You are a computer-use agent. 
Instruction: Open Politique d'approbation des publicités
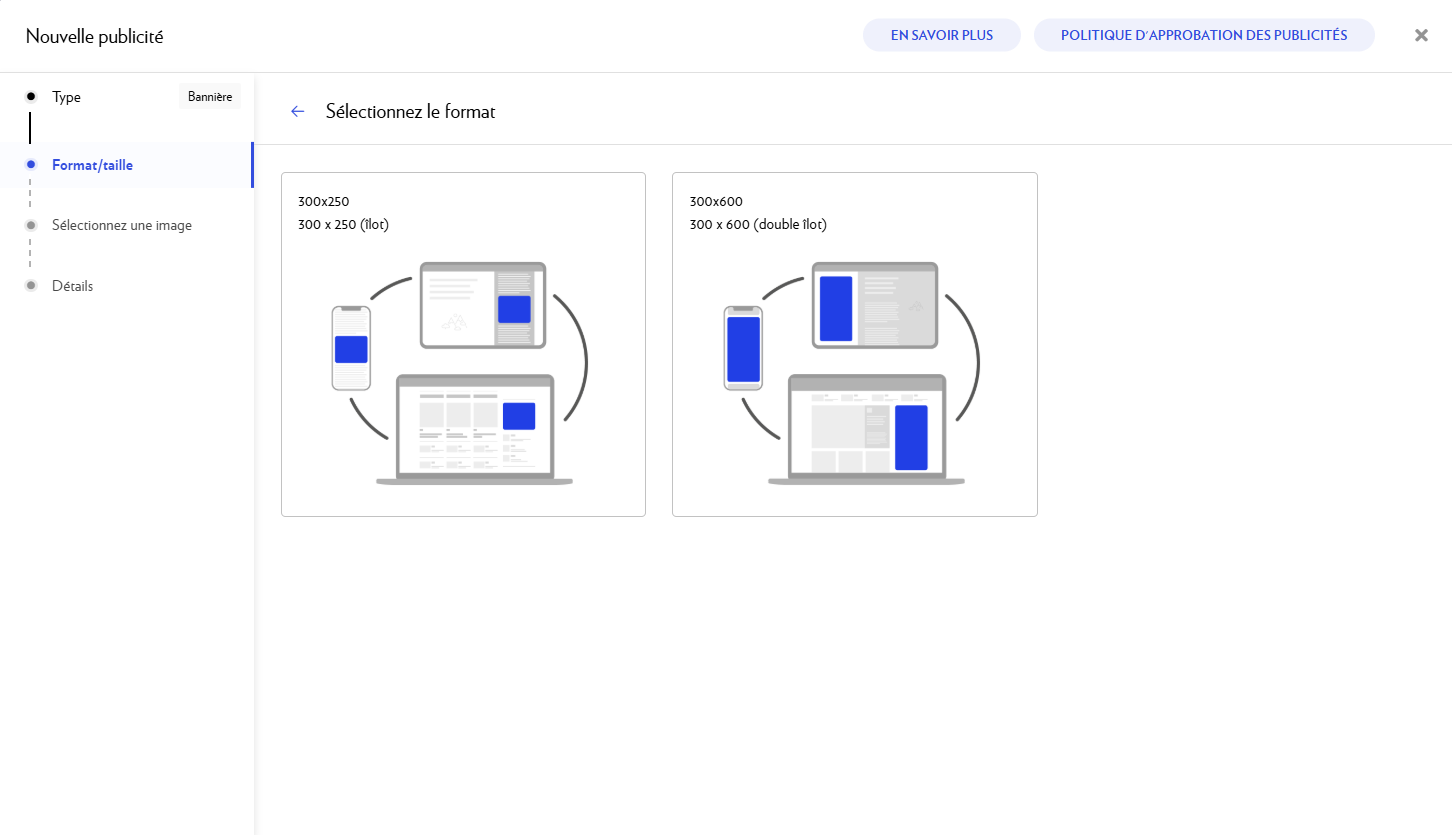(x=1203, y=35)
